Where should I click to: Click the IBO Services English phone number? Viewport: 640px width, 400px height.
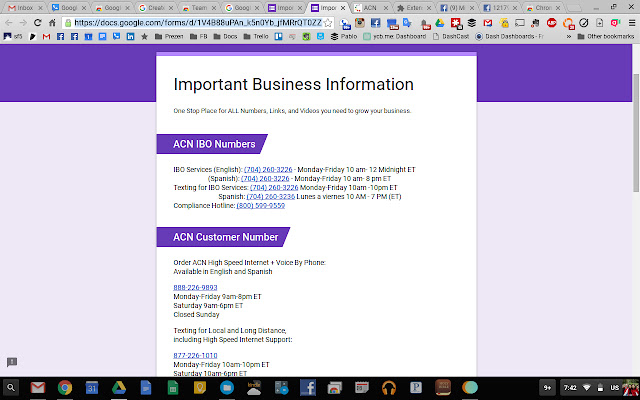click(268, 169)
